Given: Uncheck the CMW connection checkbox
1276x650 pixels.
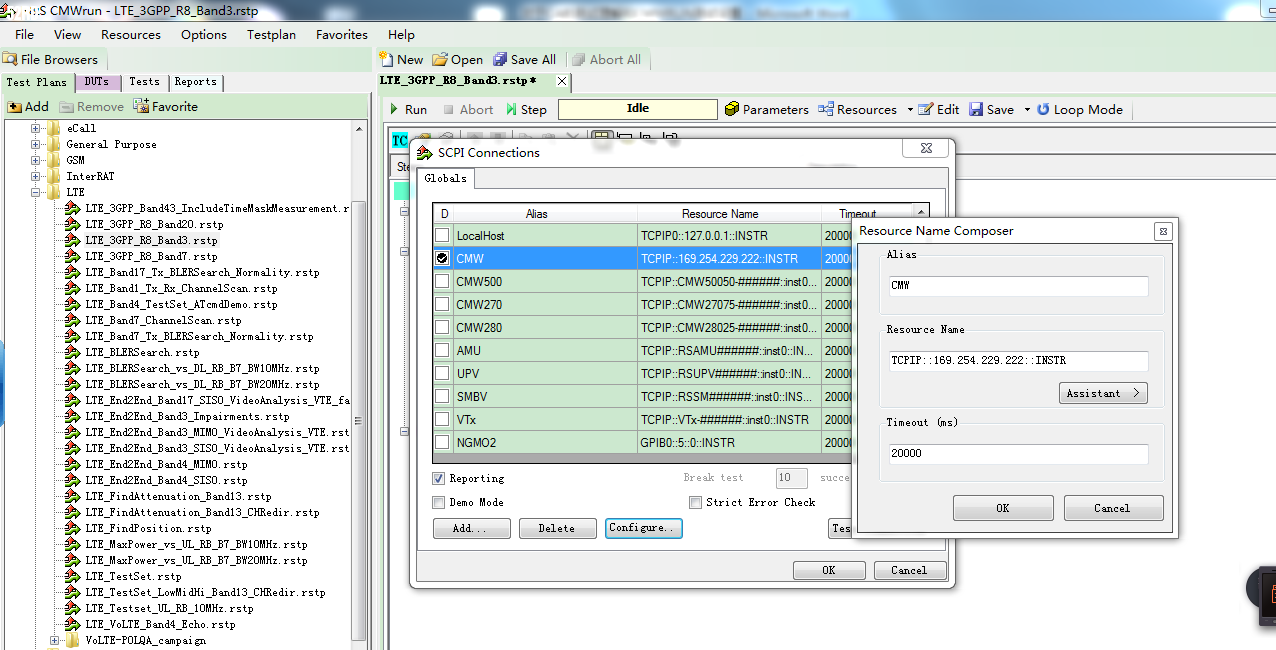Looking at the screenshot, I should [442, 258].
